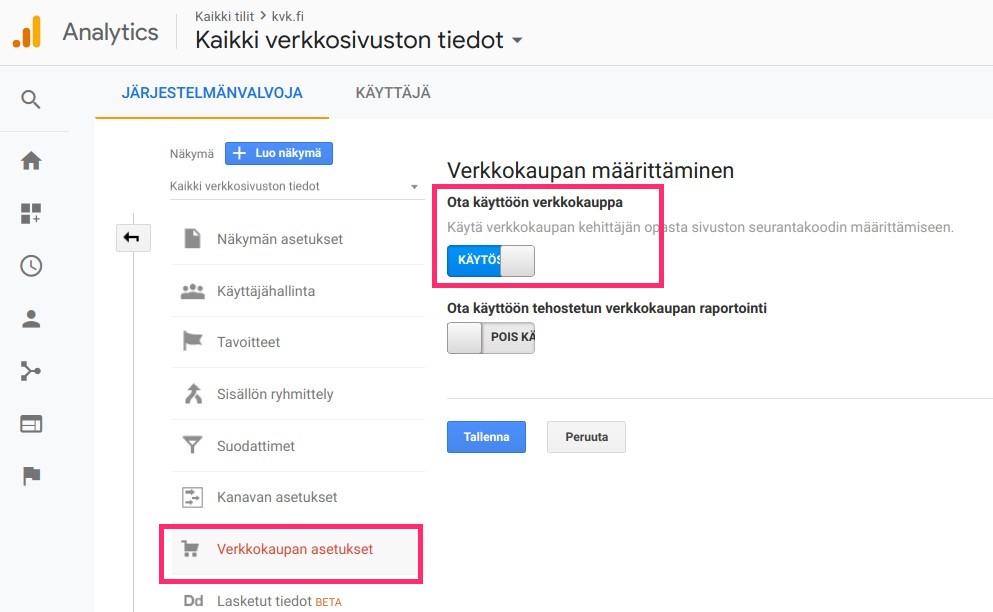Viewport: 993px width, 612px height.
Task: Open the Acquisition branching-arrows icon
Action: click(x=30, y=371)
